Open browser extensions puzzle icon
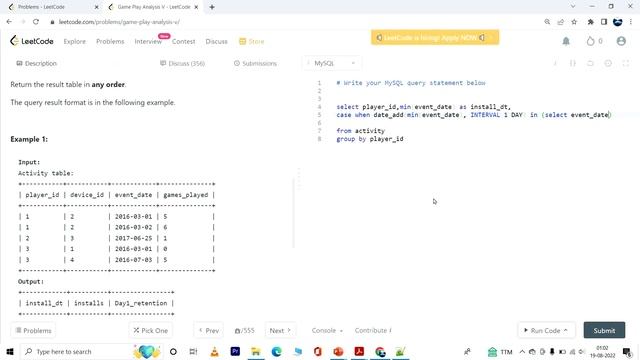This screenshot has width=640, height=360. [x=590, y=22]
